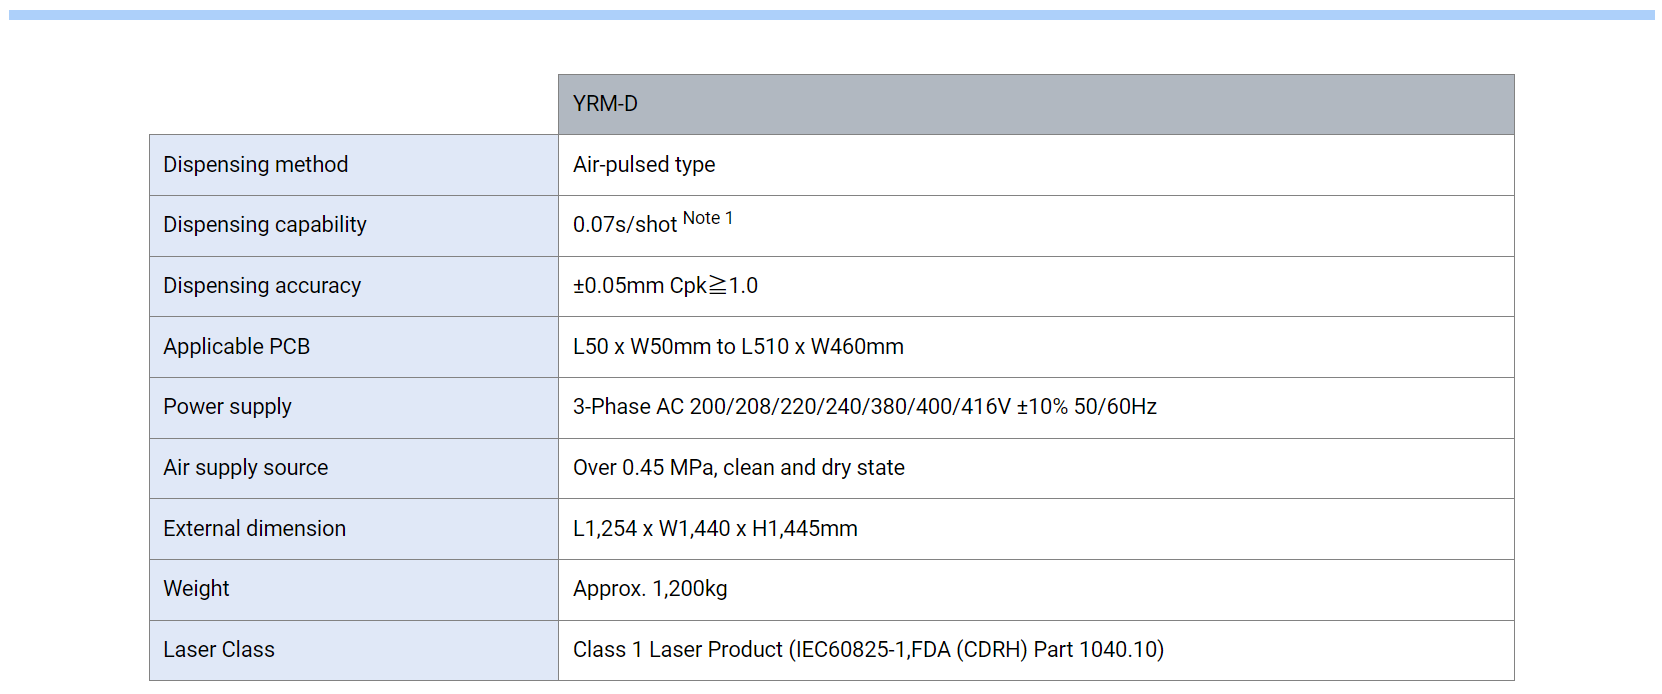Select the Air-pulsed type value
The width and height of the screenshot is (1662, 694).
[644, 165]
